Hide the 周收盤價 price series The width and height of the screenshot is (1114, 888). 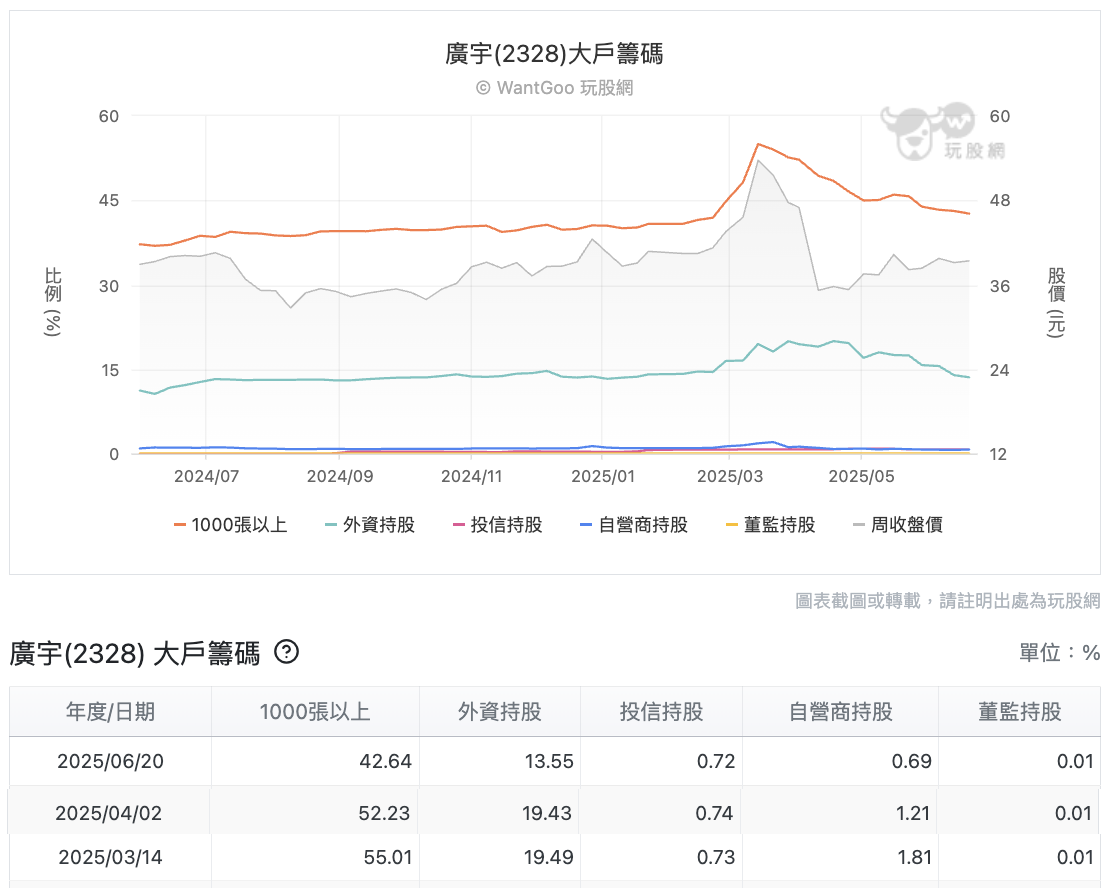coord(898,525)
